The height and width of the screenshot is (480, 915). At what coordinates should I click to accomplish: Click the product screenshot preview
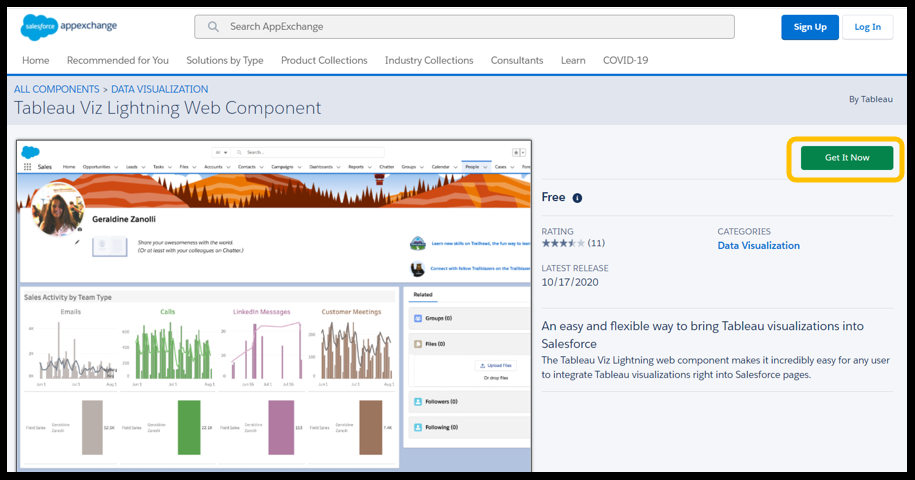click(274, 305)
